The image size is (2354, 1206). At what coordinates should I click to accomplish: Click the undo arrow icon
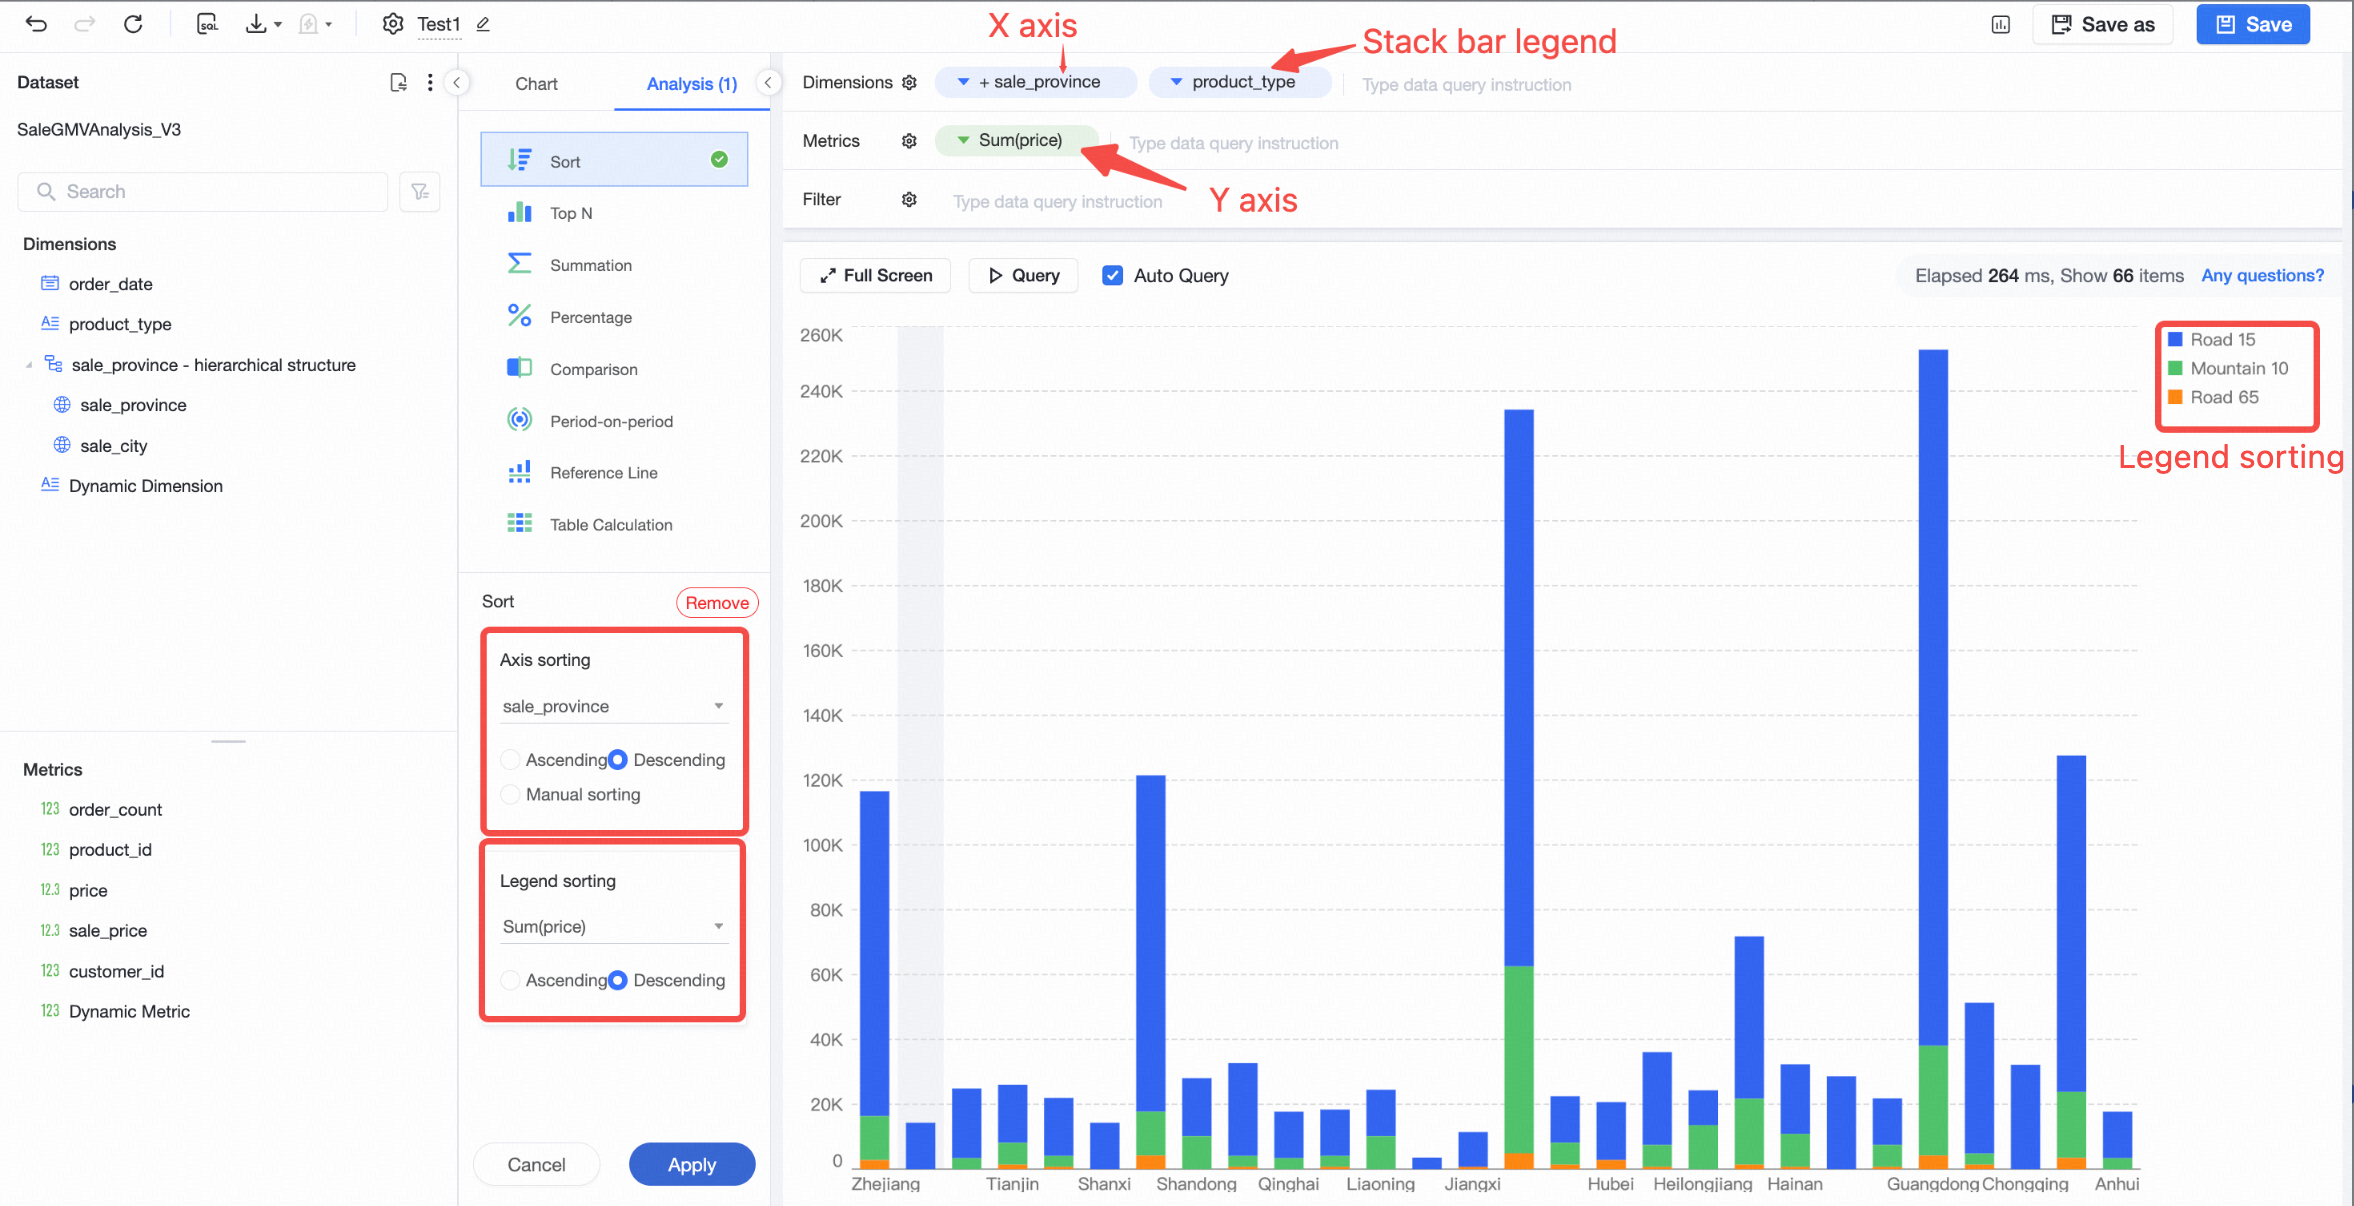[36, 24]
